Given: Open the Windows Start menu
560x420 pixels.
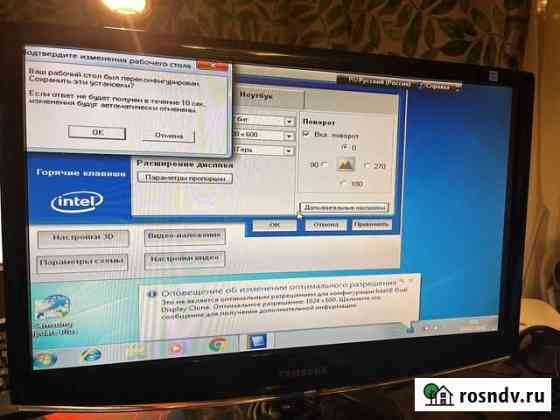Looking at the screenshot, I should [x=45, y=360].
